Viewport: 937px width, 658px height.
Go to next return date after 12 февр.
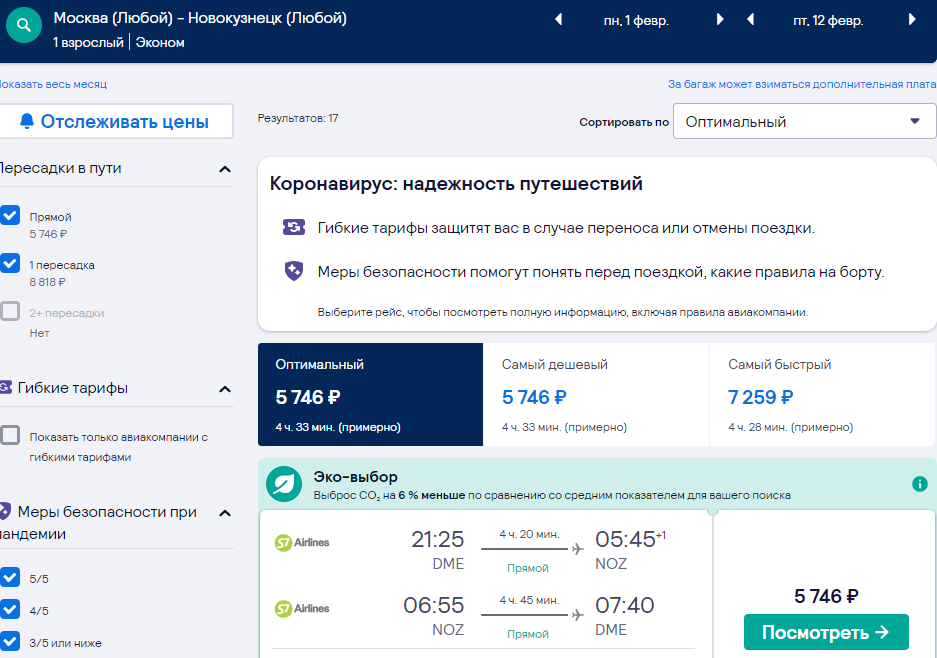[912, 20]
